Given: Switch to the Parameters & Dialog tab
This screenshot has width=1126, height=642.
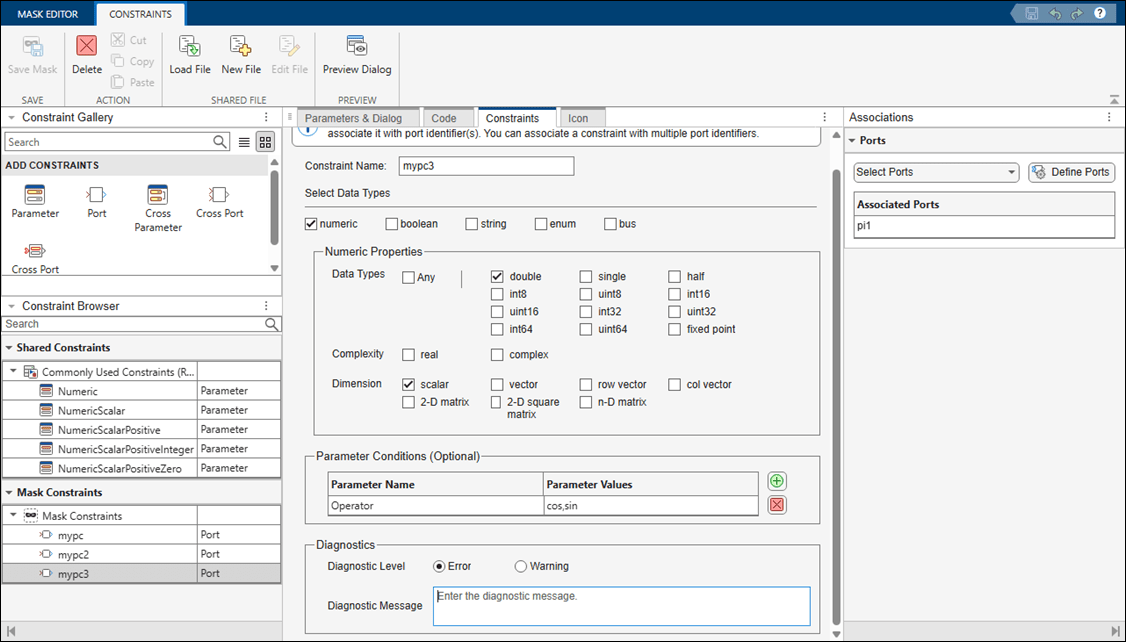Looking at the screenshot, I should (352, 118).
